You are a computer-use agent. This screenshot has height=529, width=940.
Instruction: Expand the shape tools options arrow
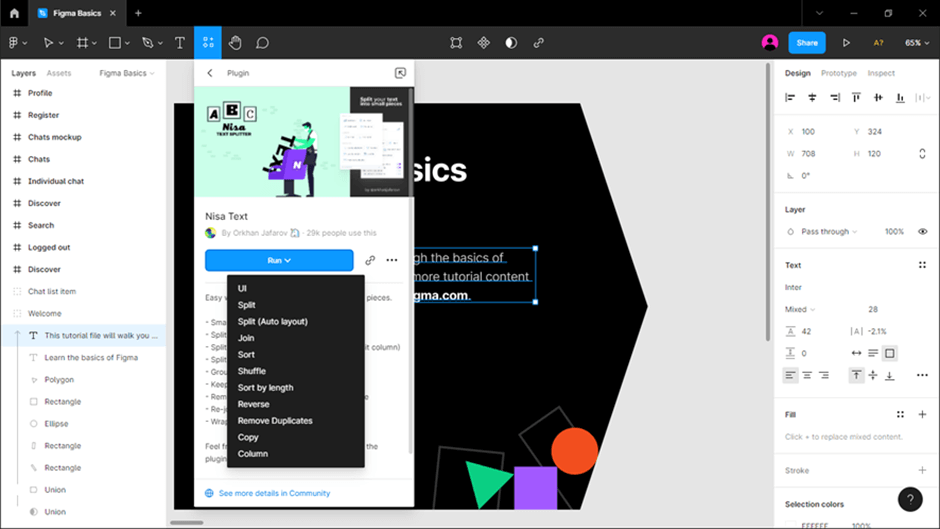click(128, 43)
